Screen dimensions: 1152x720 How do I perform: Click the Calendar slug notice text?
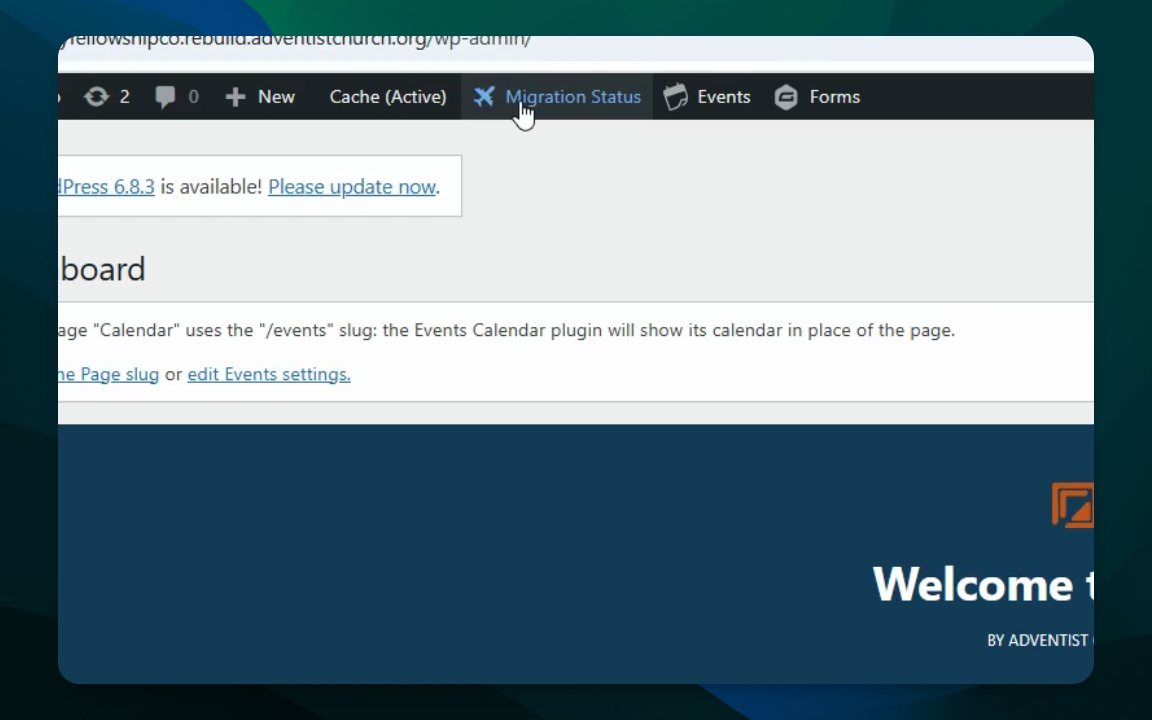[506, 330]
